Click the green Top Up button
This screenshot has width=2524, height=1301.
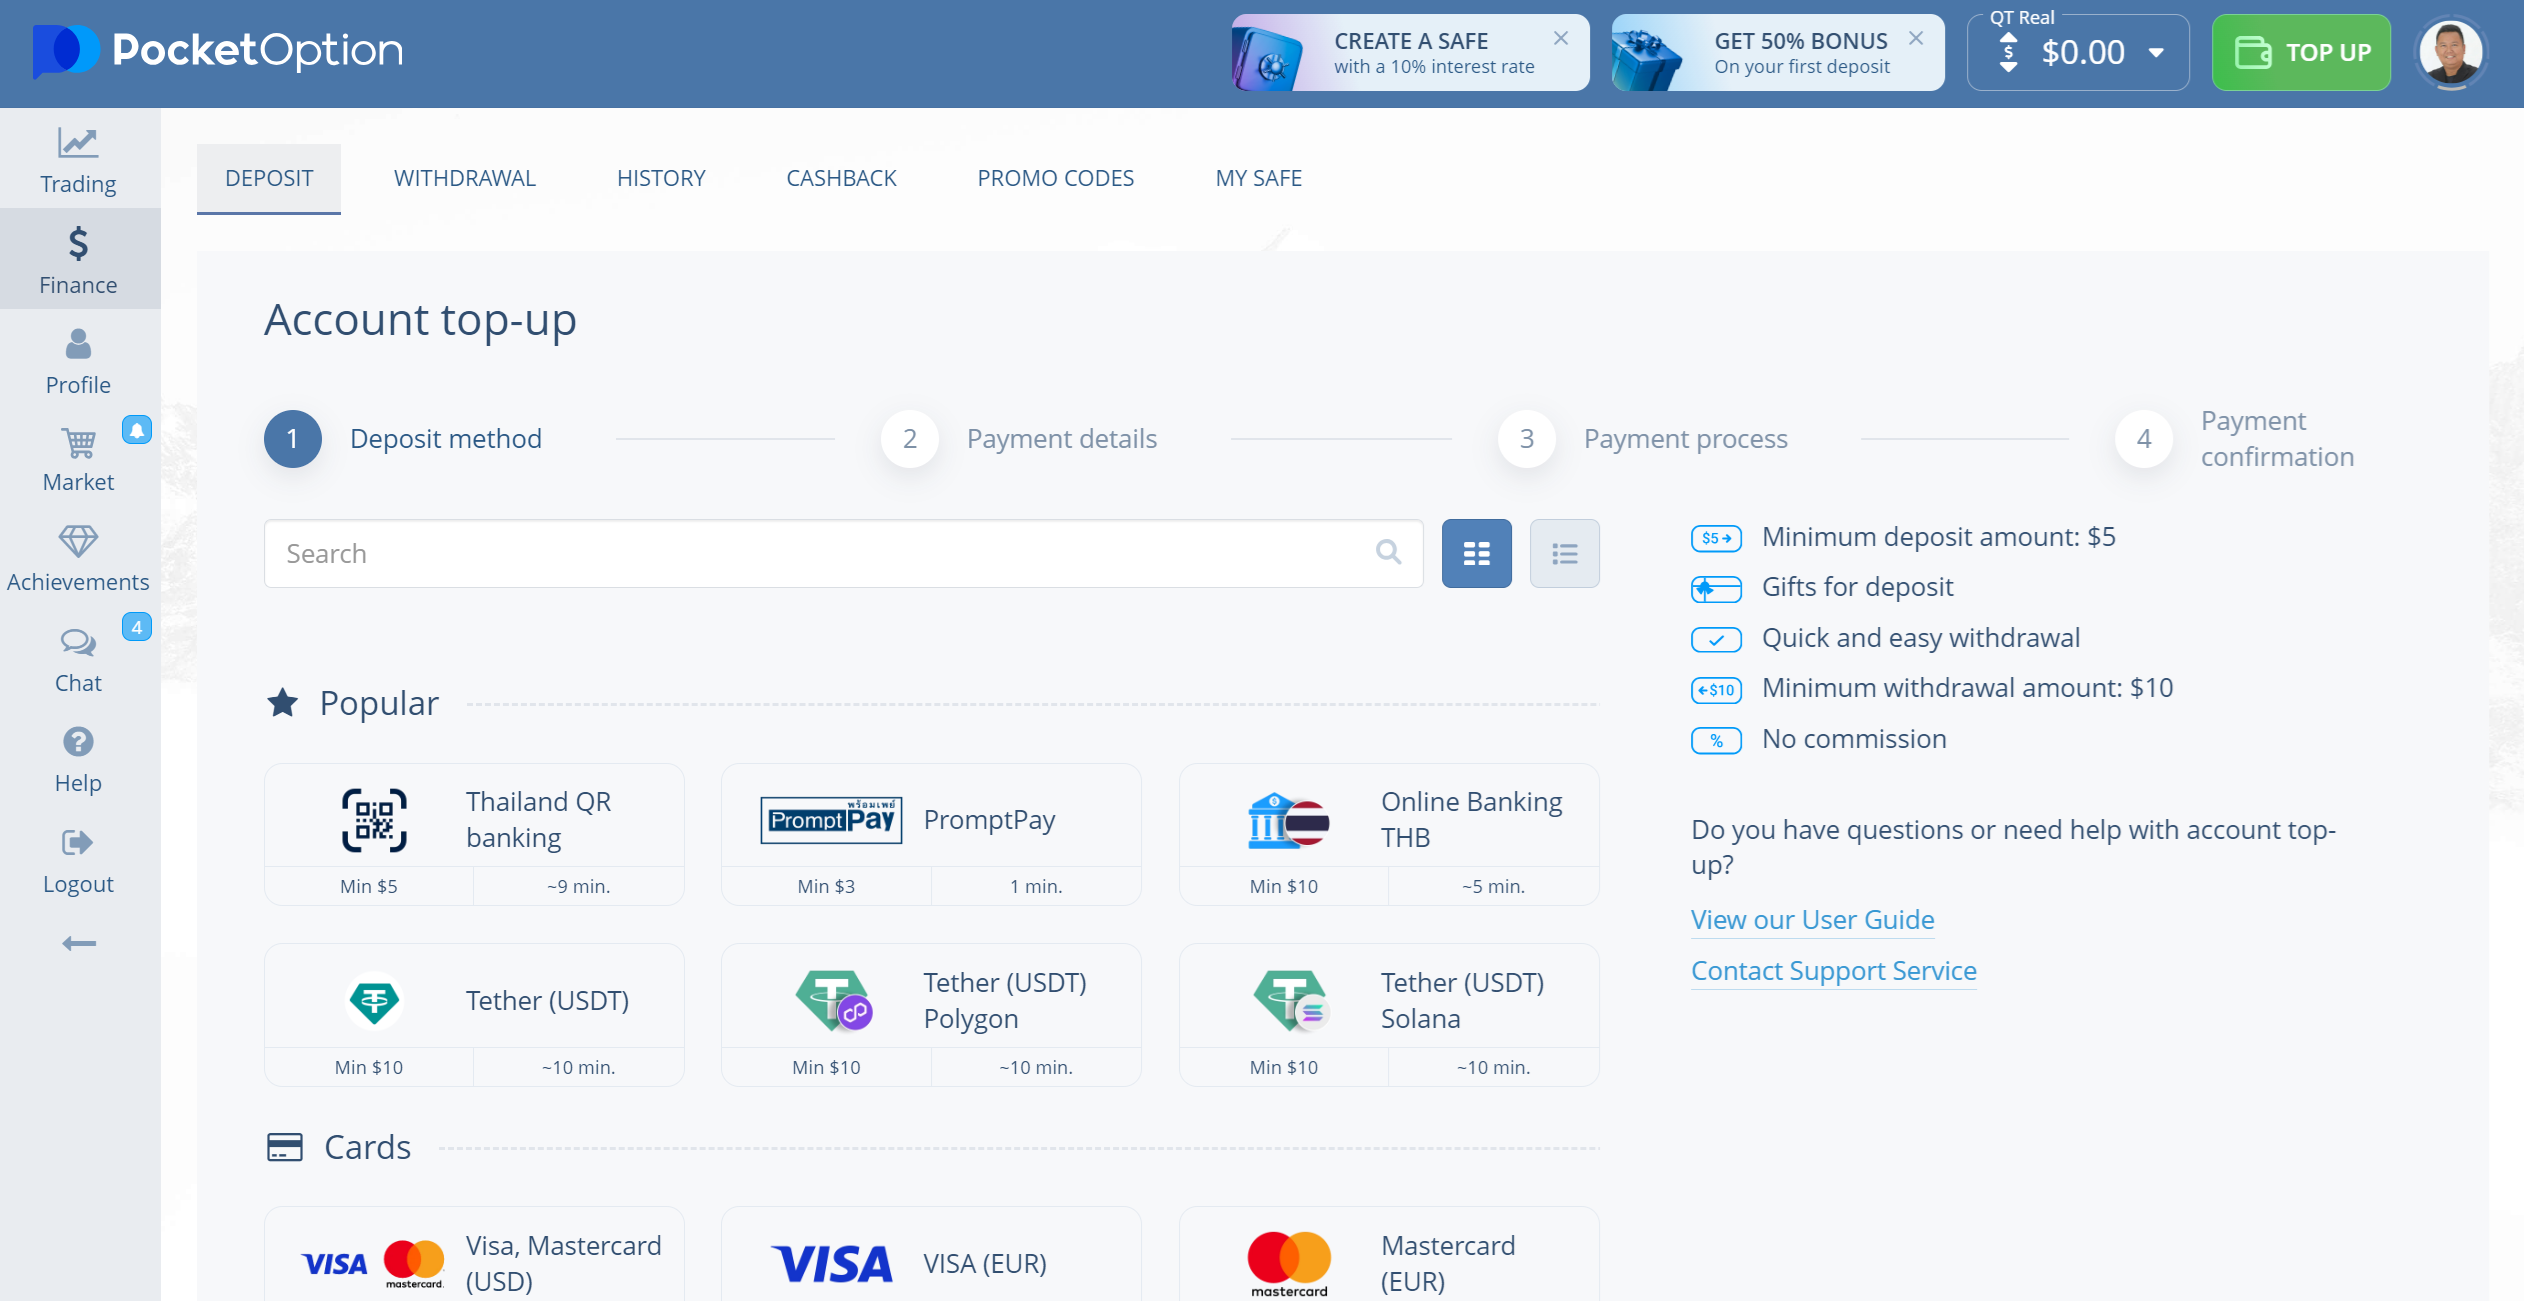[2301, 52]
